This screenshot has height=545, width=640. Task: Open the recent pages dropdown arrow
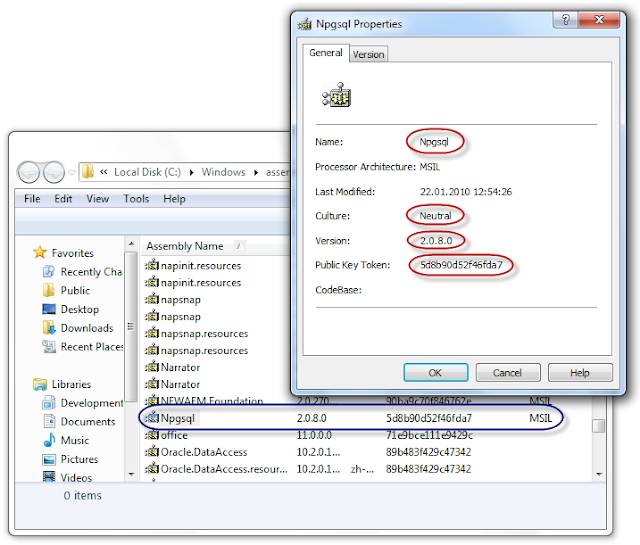coord(72,173)
